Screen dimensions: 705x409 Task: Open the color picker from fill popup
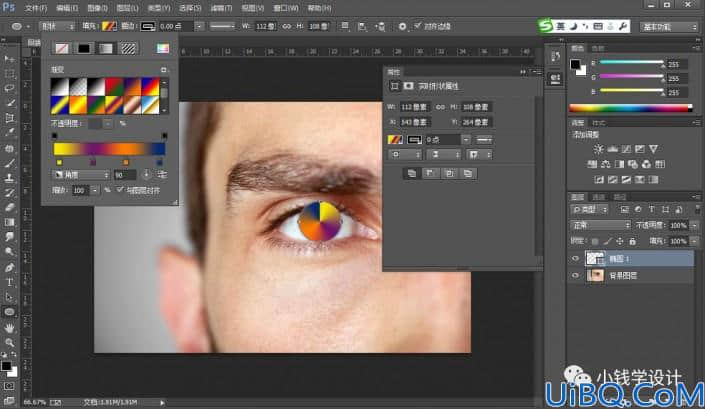click(163, 49)
